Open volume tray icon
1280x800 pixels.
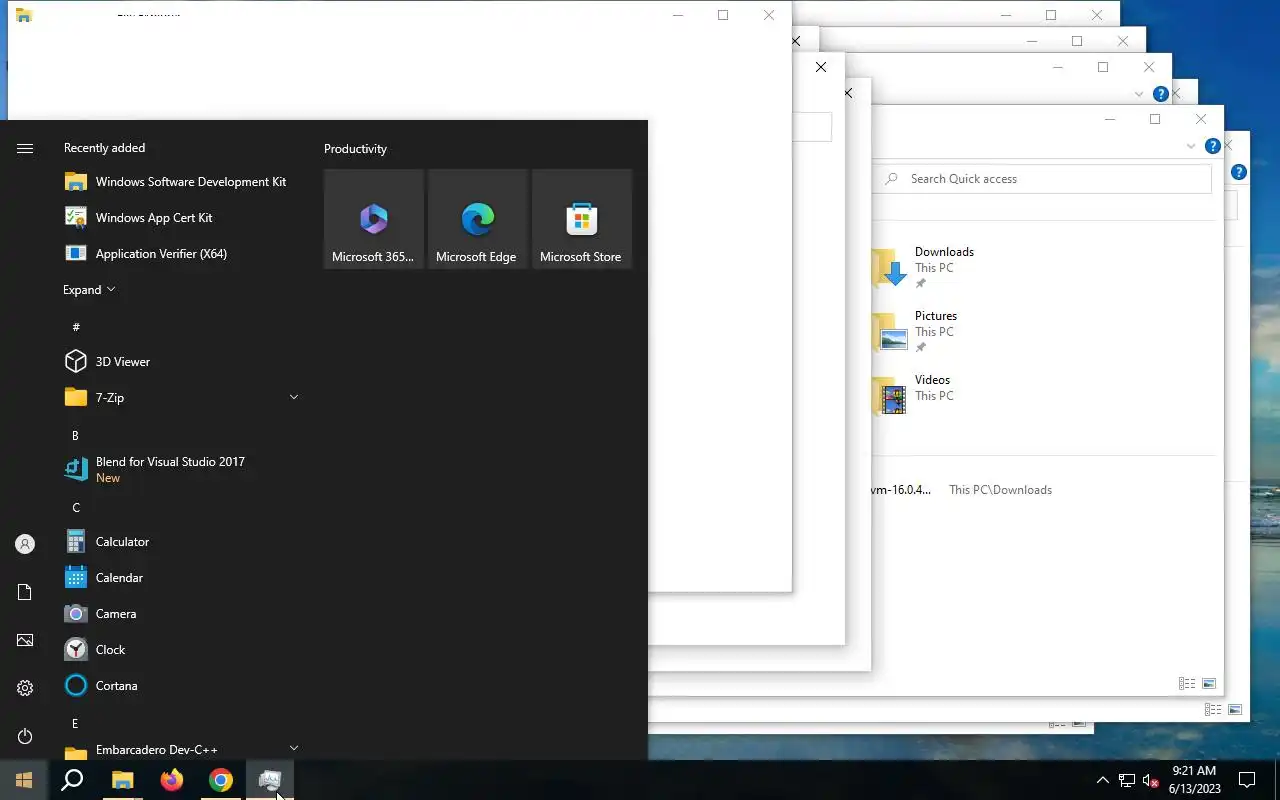(x=1149, y=780)
